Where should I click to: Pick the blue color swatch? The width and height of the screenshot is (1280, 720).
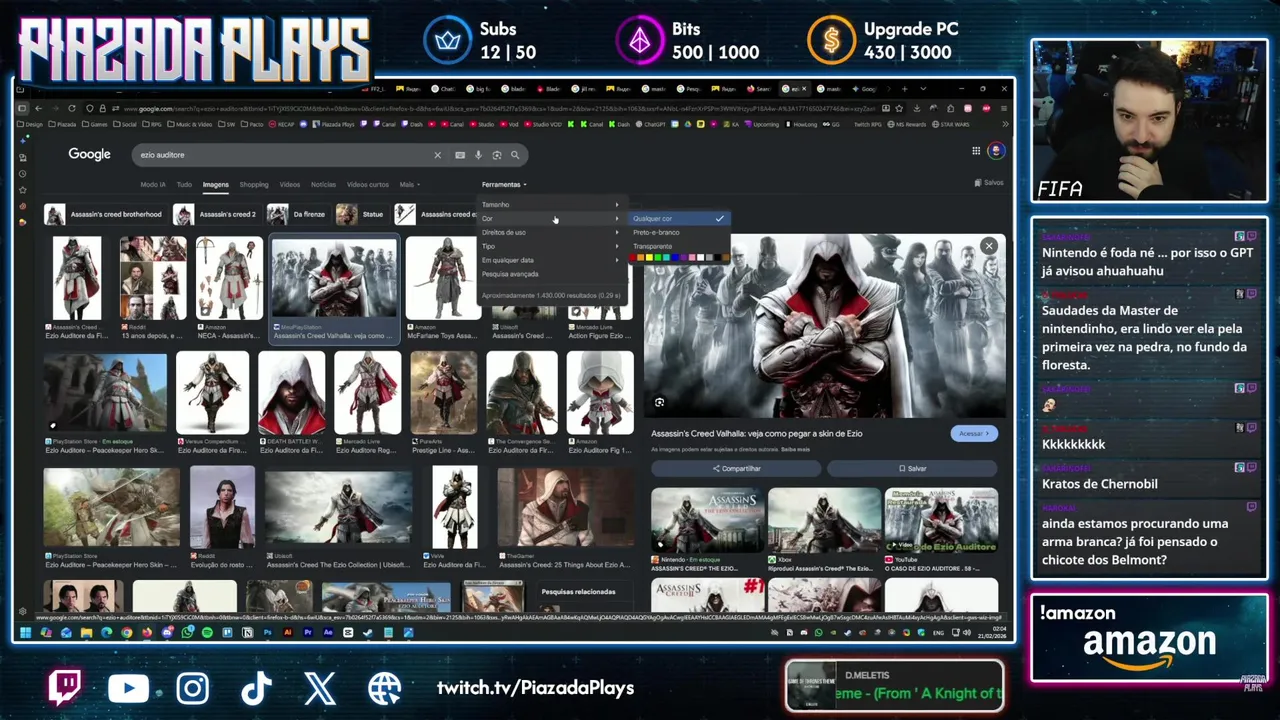click(675, 257)
